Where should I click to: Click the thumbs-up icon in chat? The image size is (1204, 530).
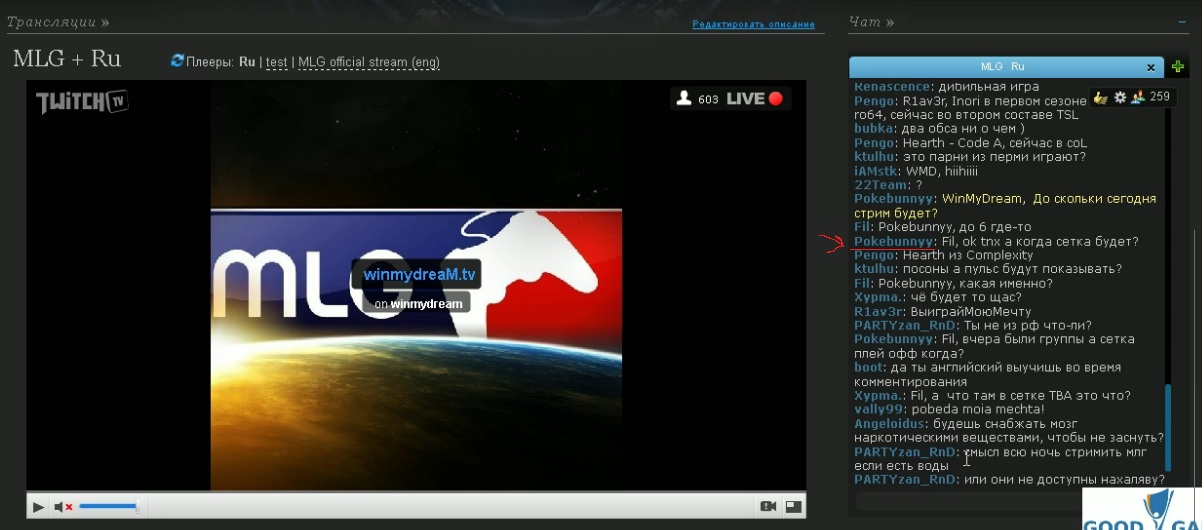pyautogui.click(x=1101, y=97)
